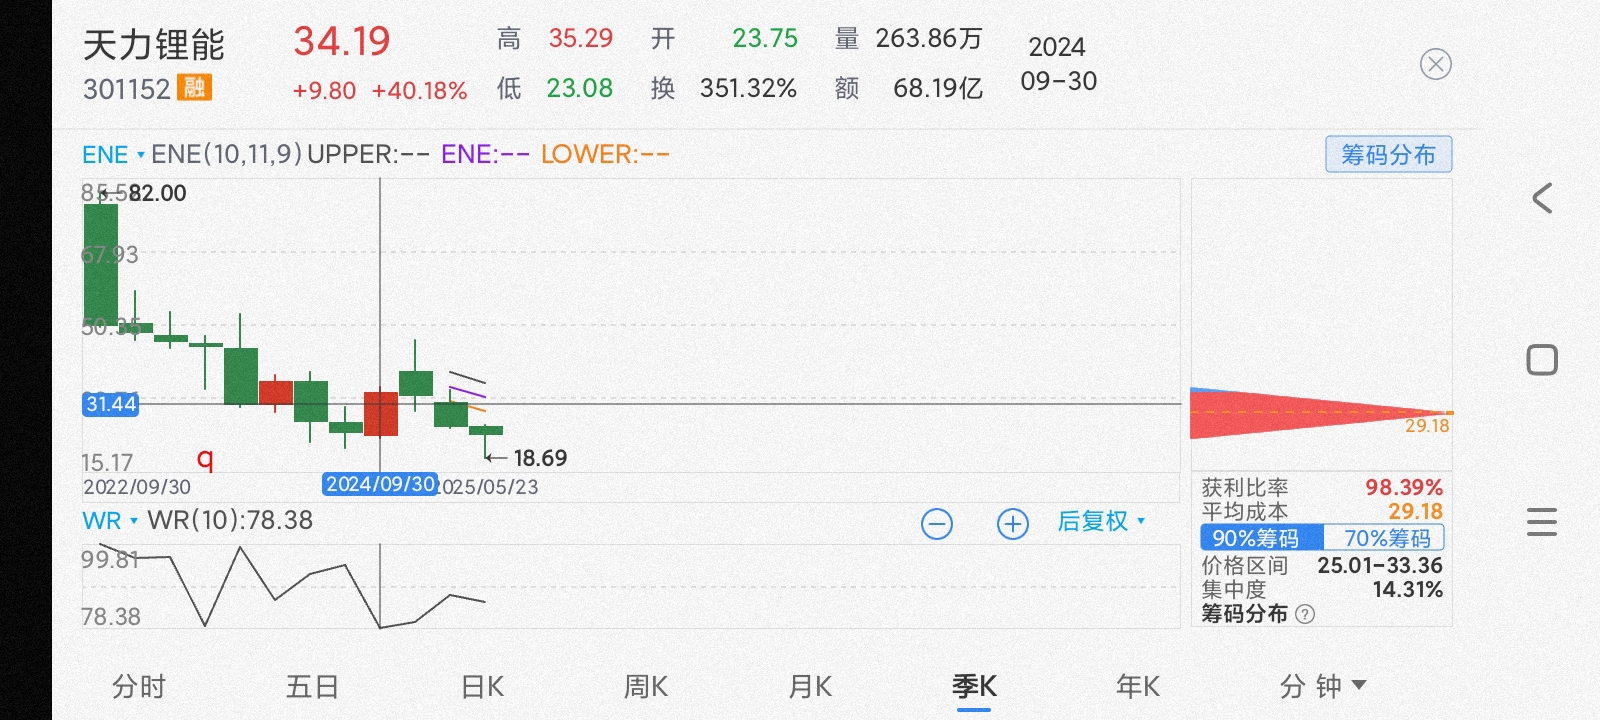
Task: Tap the red q marker on chart
Action: tap(205, 459)
